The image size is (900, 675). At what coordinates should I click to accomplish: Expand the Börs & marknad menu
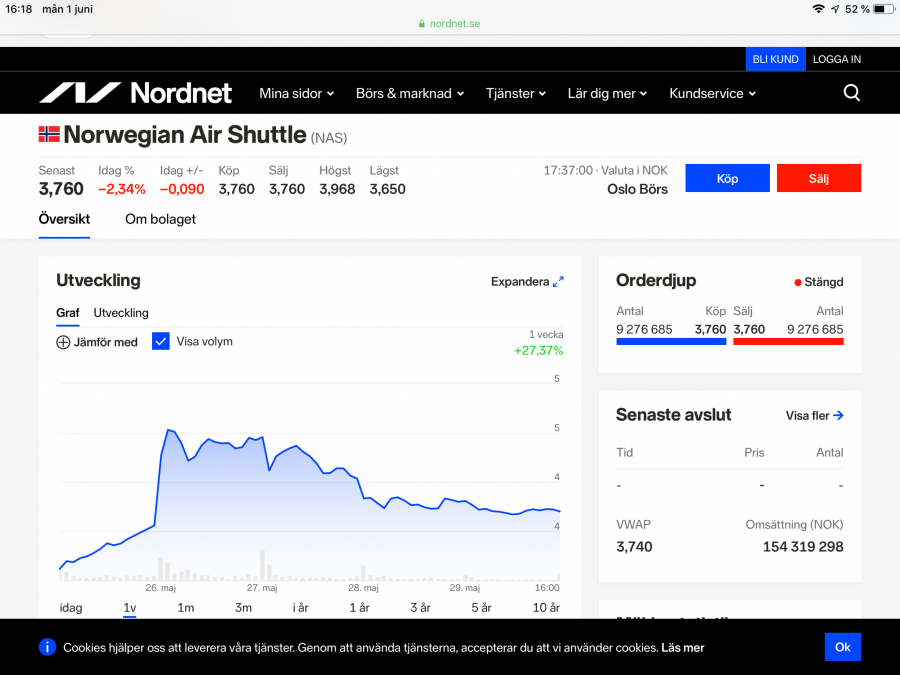point(410,93)
